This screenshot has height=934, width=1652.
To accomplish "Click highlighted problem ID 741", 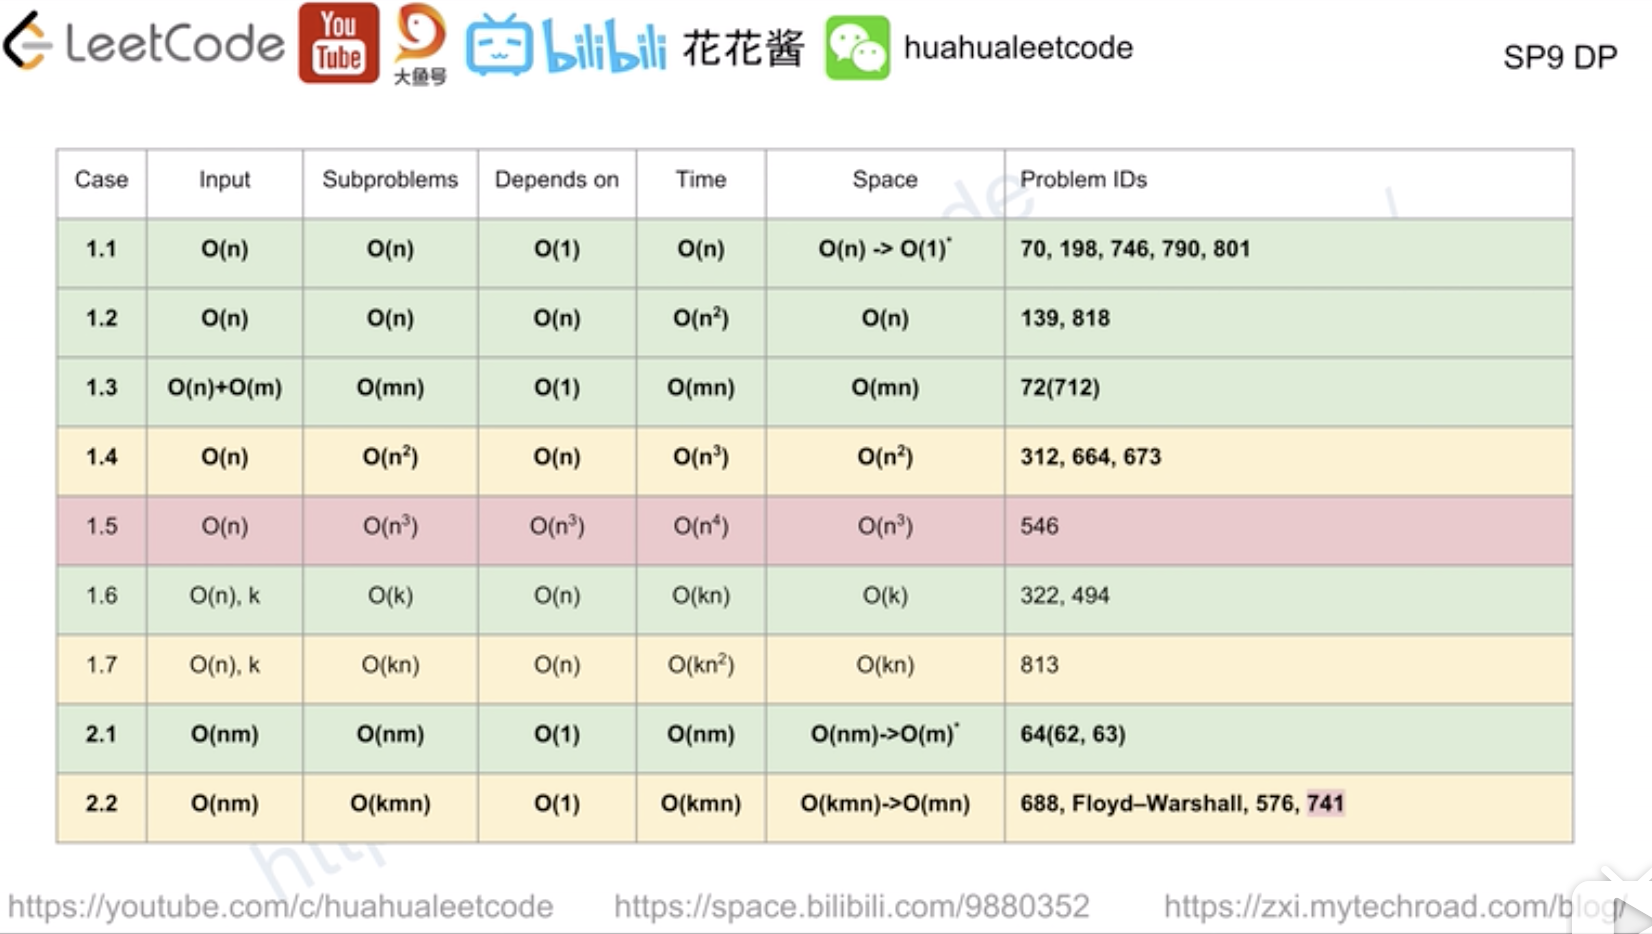I will [1325, 803].
